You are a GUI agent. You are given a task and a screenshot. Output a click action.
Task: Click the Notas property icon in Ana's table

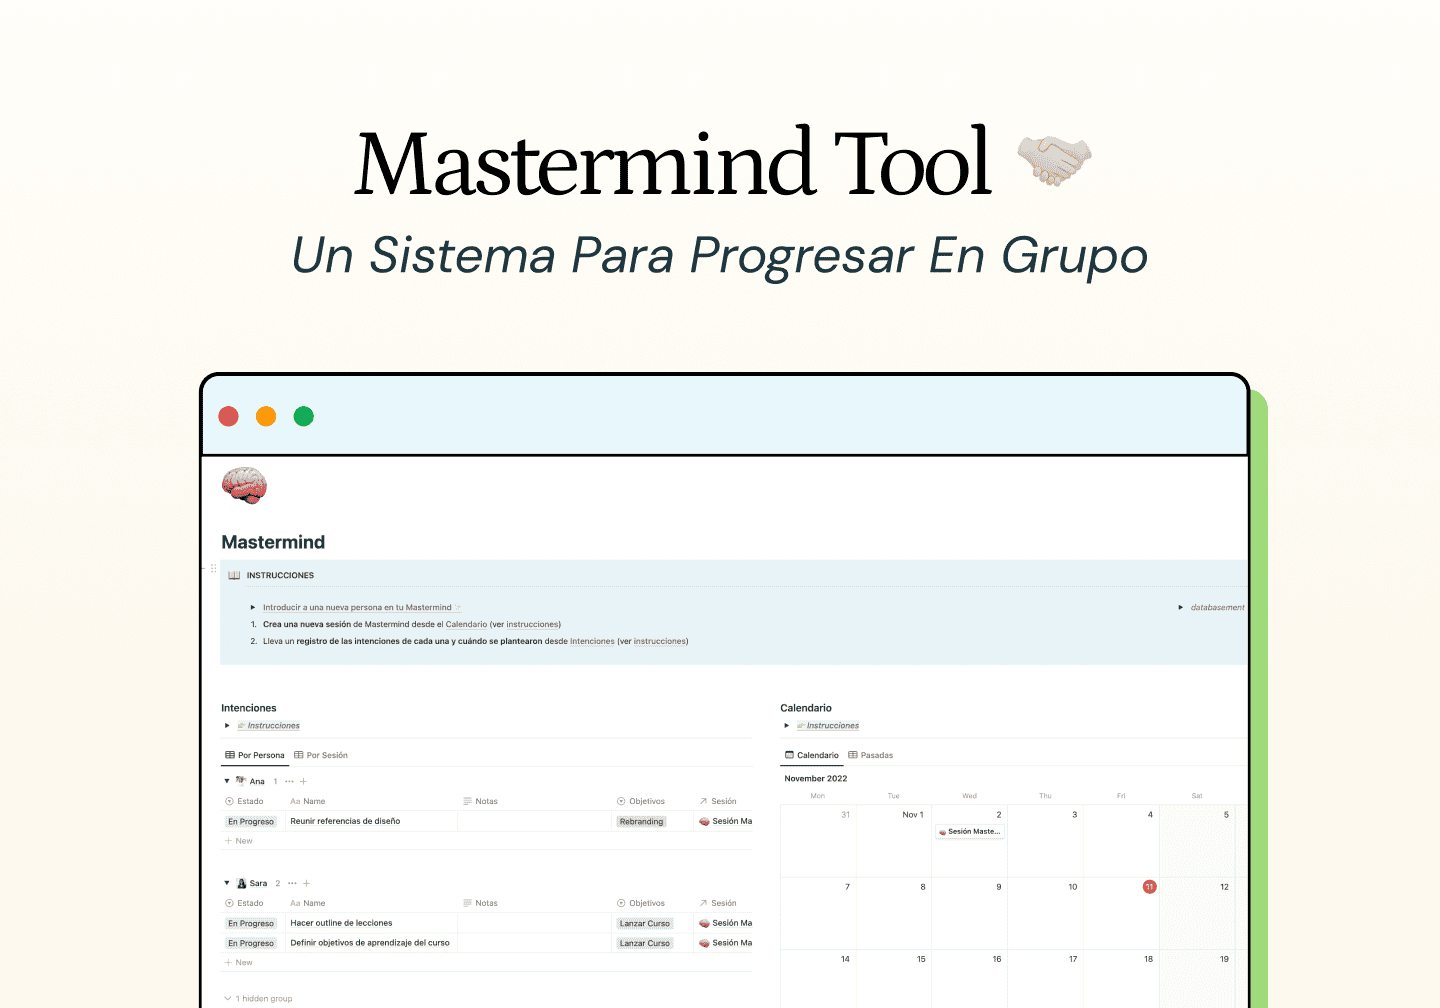point(467,801)
